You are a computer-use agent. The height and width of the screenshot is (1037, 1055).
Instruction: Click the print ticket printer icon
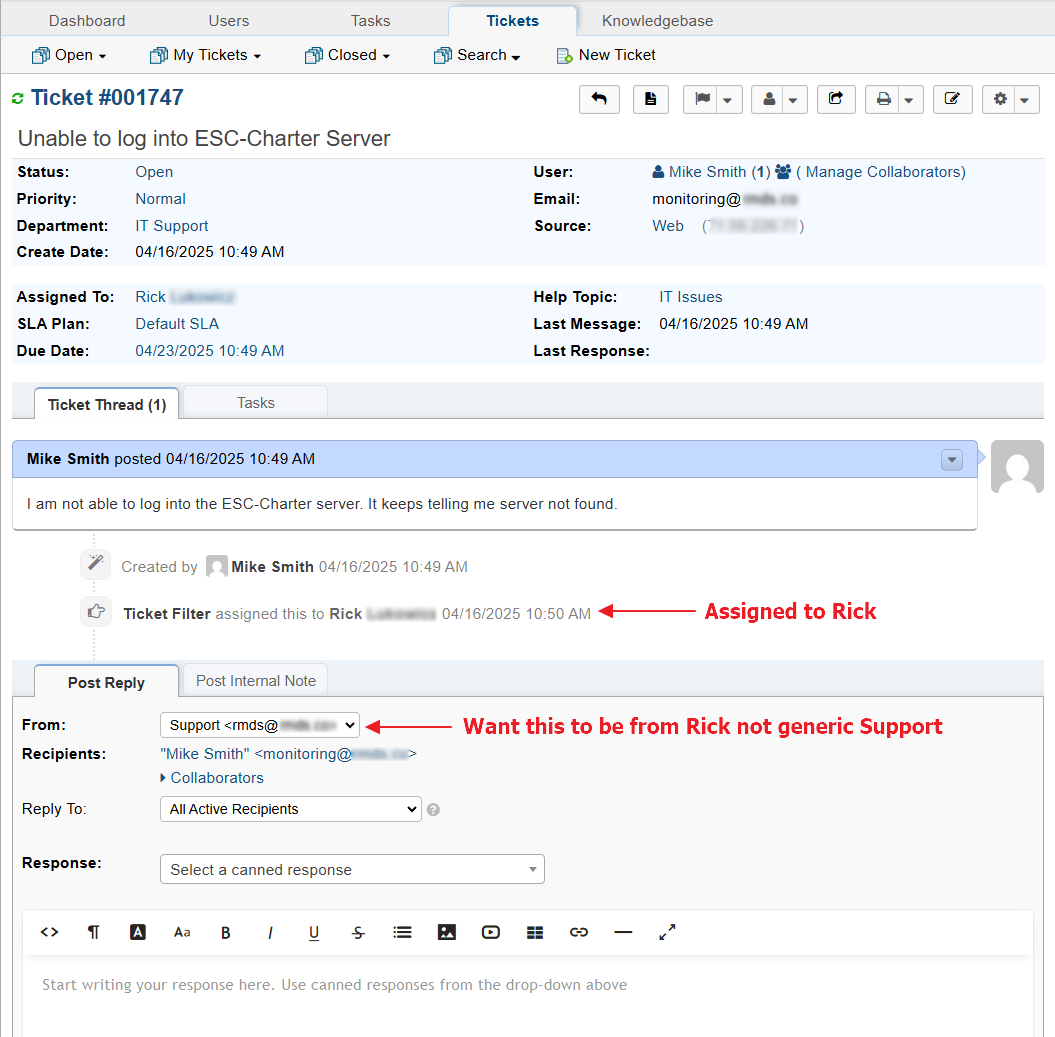point(883,99)
